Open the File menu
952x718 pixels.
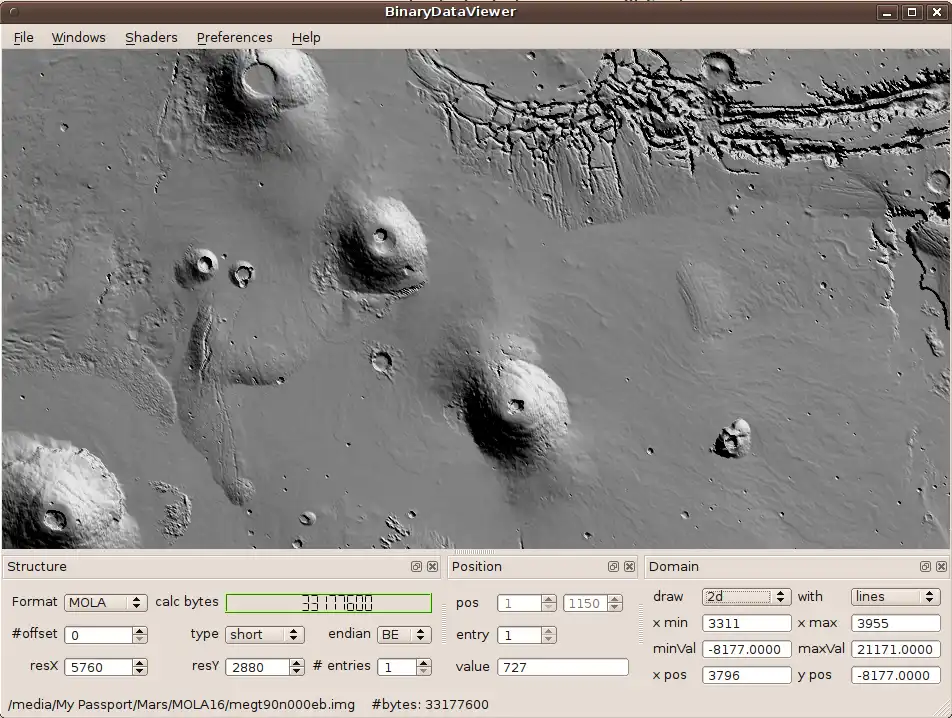pyautogui.click(x=23, y=37)
